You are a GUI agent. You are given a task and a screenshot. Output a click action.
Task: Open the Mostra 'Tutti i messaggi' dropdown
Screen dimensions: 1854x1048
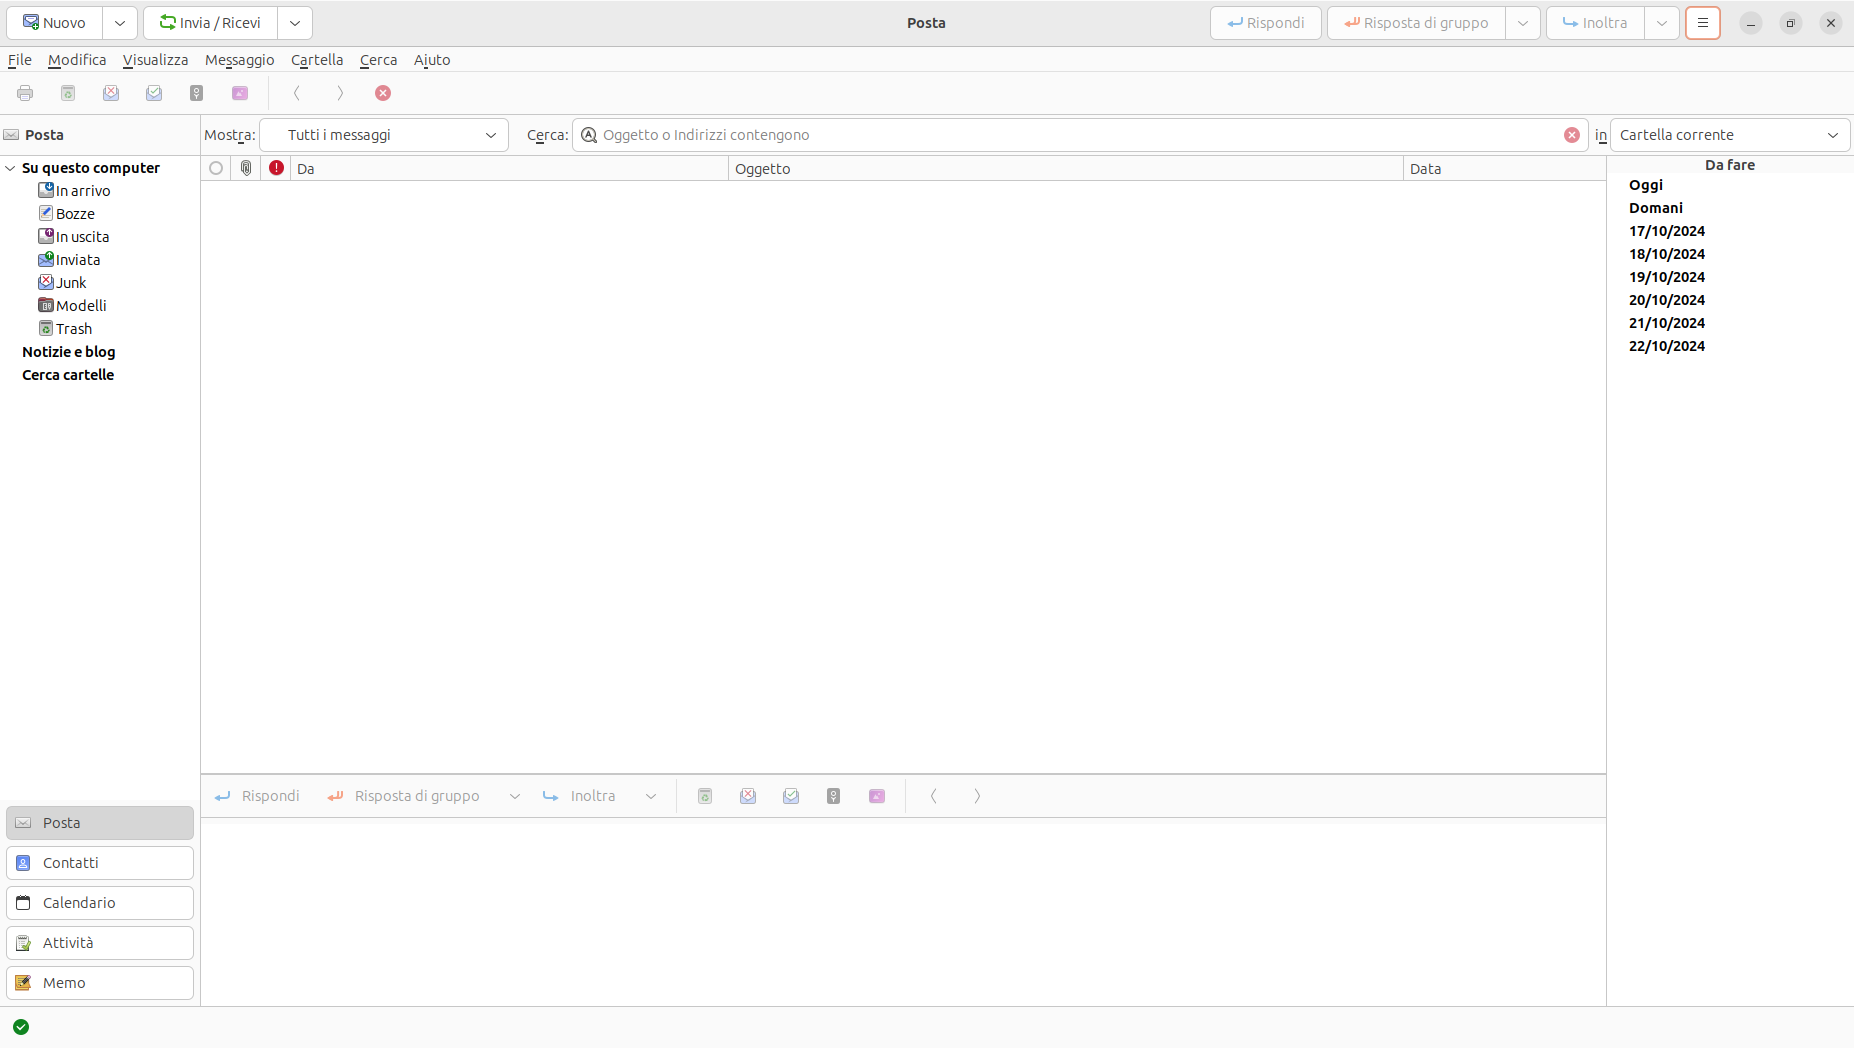(384, 135)
